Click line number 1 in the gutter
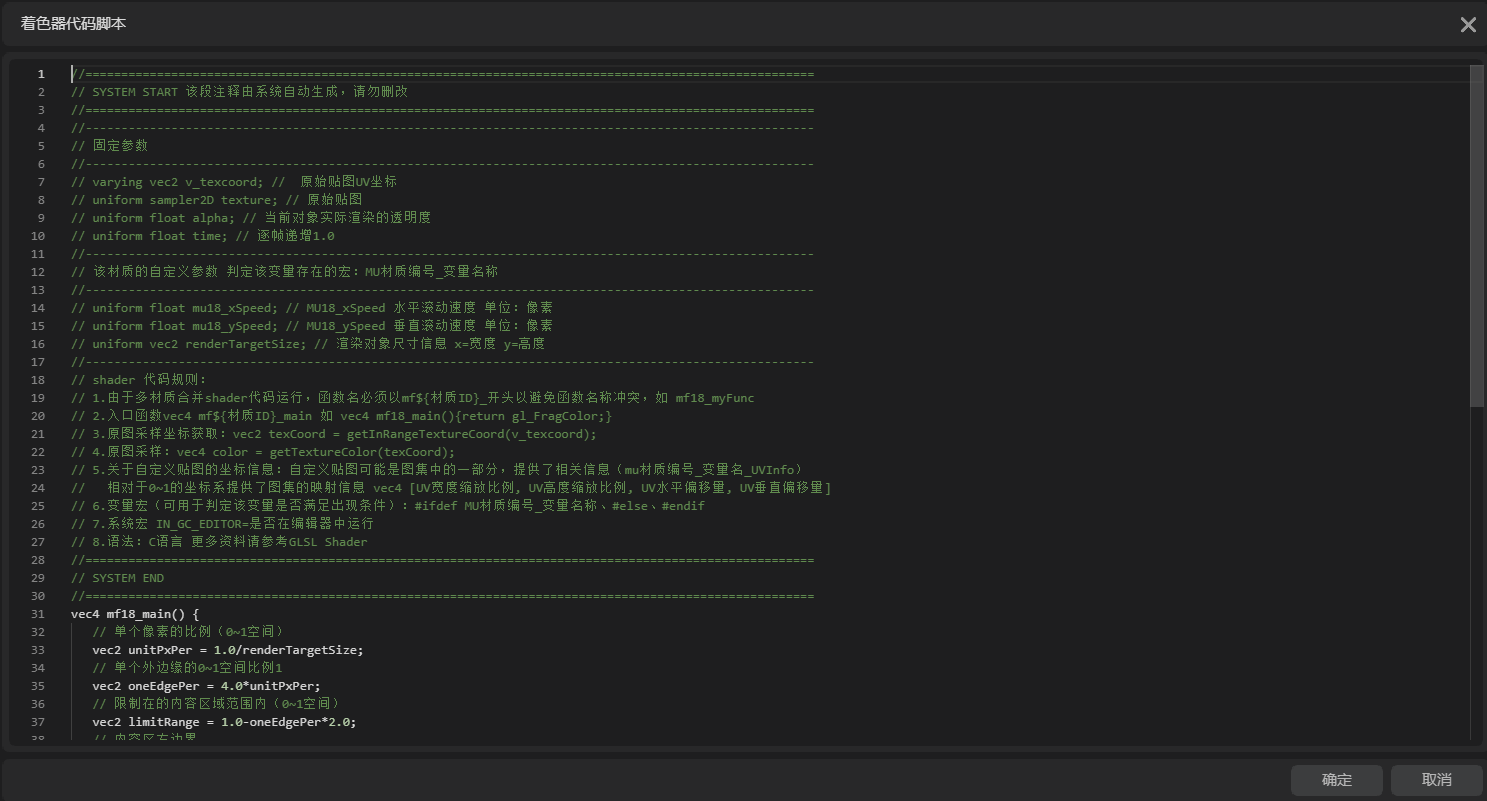The image size is (1487, 801). click(40, 74)
